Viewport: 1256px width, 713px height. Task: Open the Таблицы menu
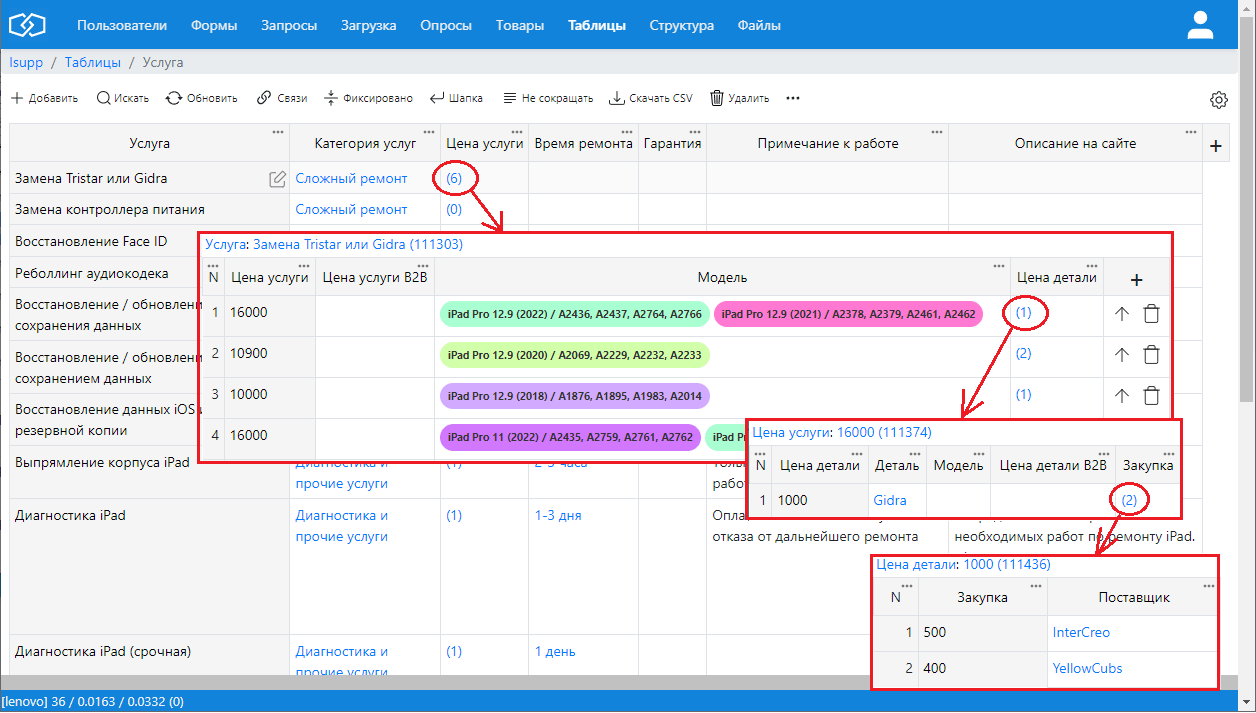[597, 26]
